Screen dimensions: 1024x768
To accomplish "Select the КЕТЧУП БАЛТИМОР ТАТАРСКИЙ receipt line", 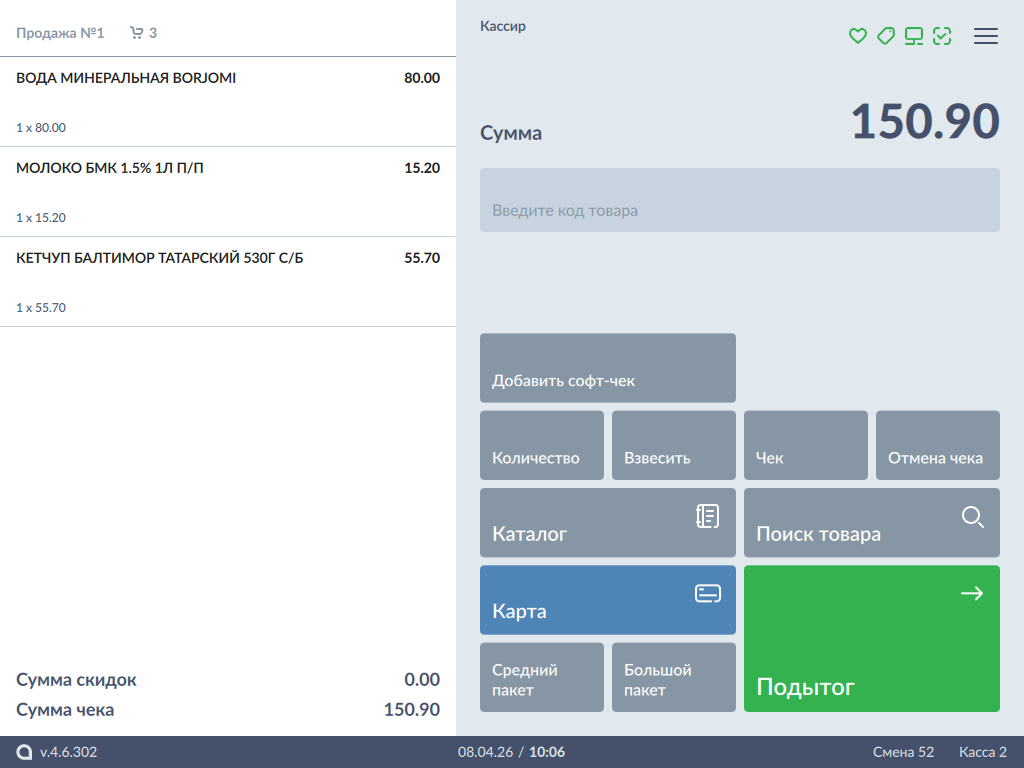I will 228,282.
